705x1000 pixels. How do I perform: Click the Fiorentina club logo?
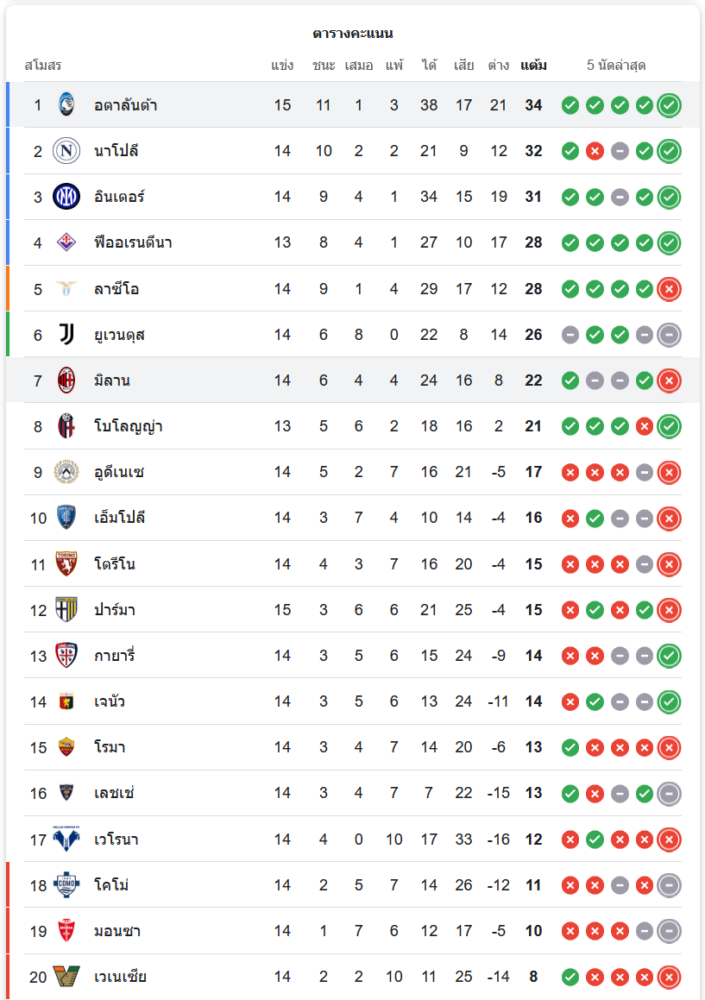pyautogui.click(x=66, y=243)
